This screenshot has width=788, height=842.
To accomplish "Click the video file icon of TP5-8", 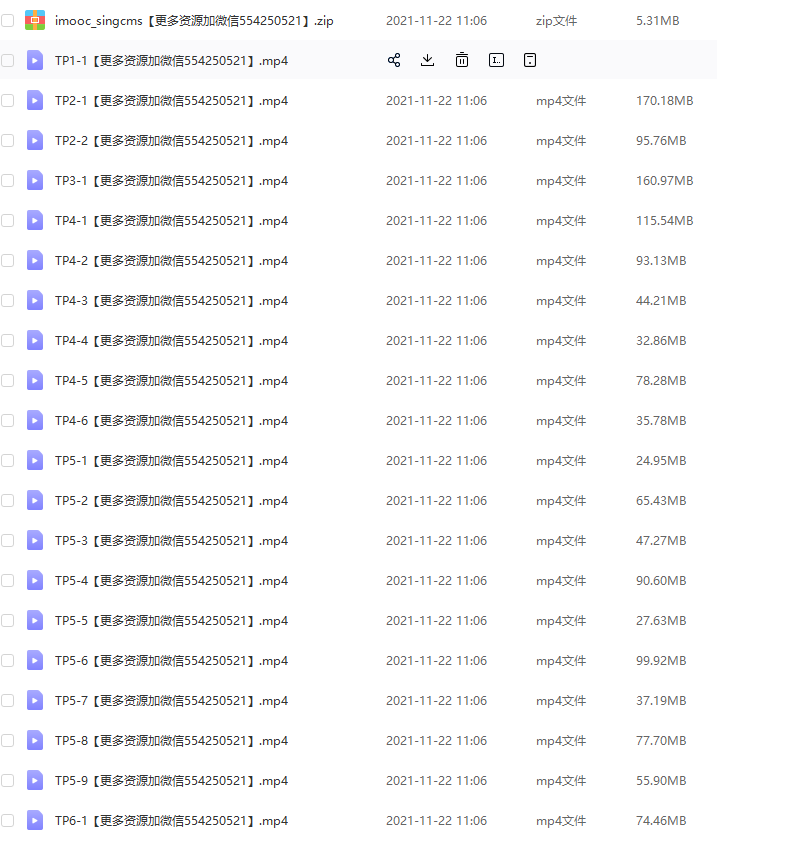I will [35, 741].
